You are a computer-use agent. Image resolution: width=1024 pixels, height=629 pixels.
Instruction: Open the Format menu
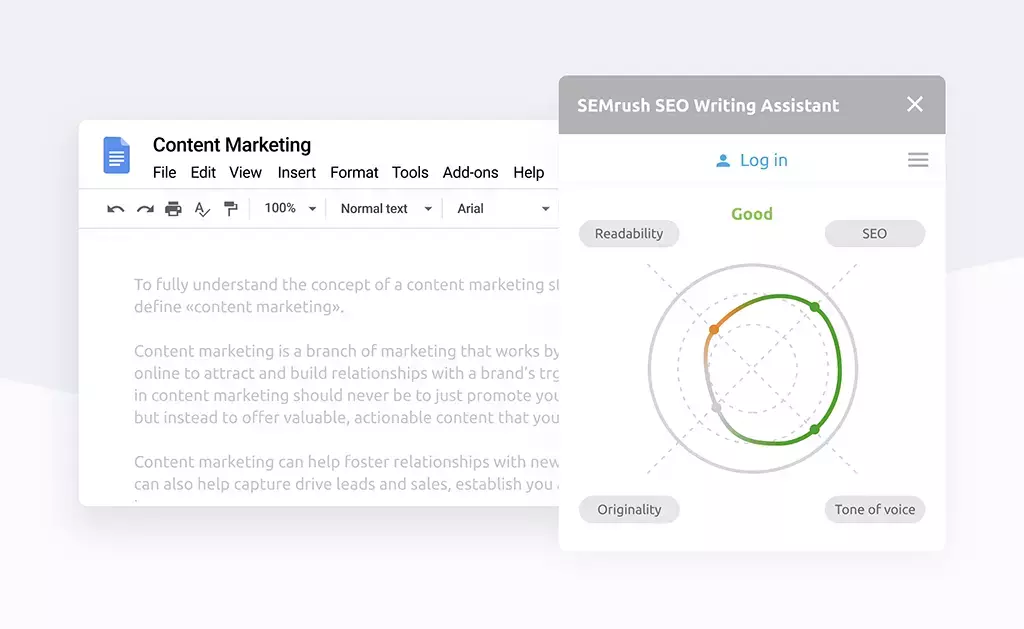tap(354, 172)
